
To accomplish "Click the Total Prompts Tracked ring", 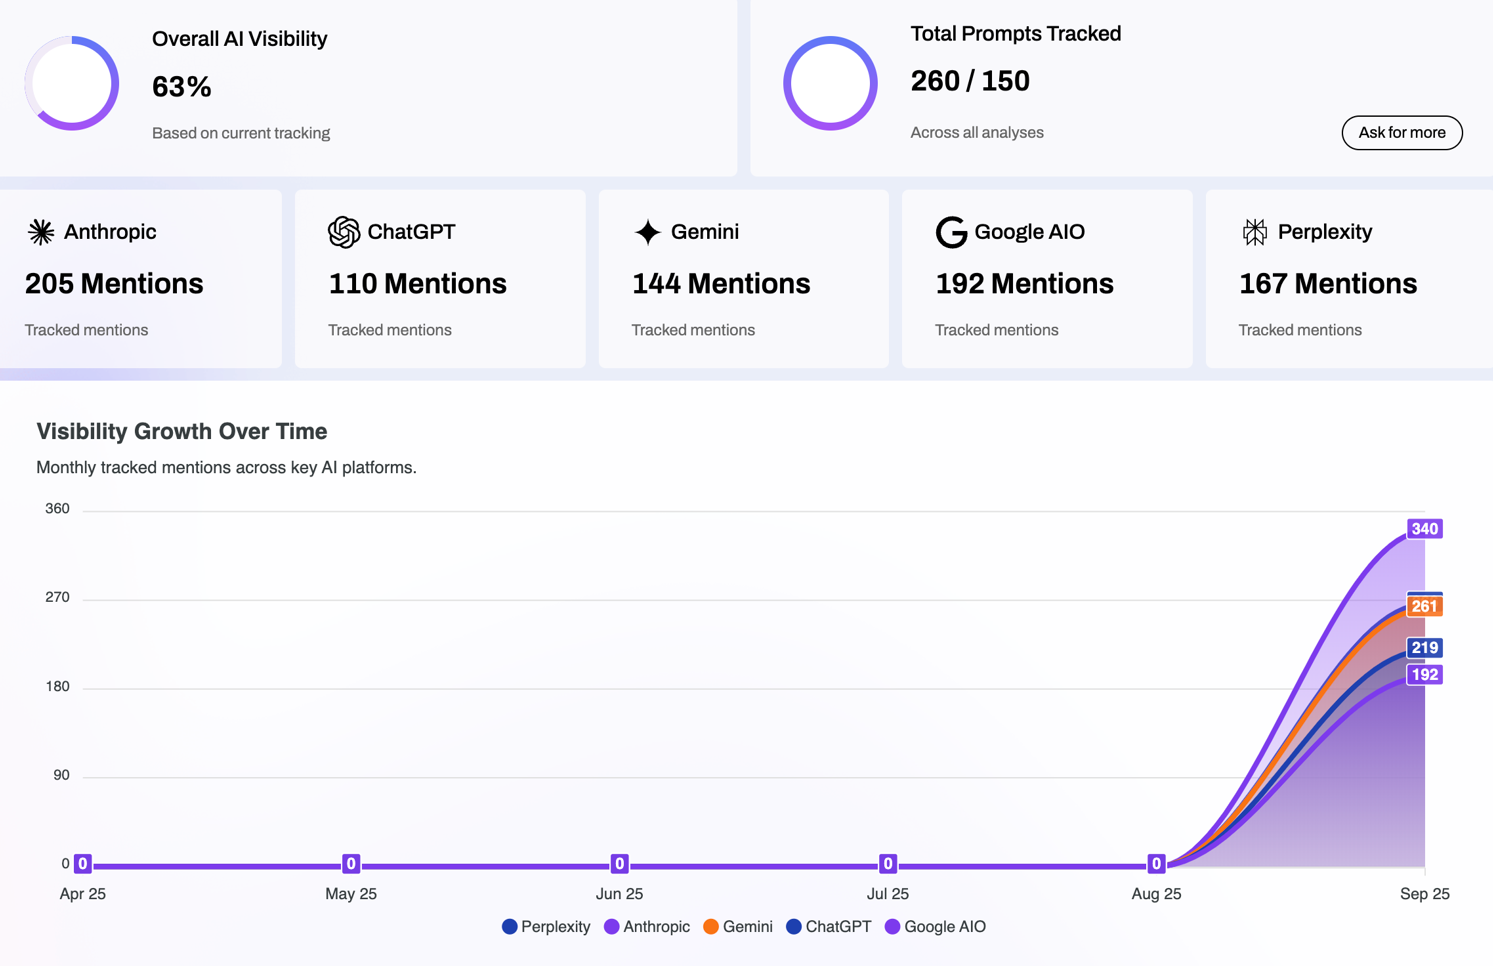I will (830, 84).
